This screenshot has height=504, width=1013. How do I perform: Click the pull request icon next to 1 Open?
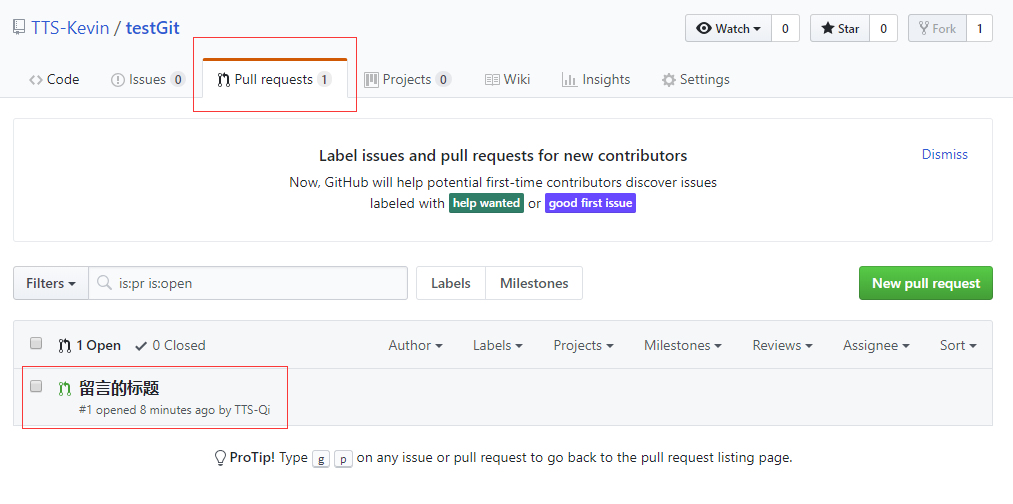(65, 346)
